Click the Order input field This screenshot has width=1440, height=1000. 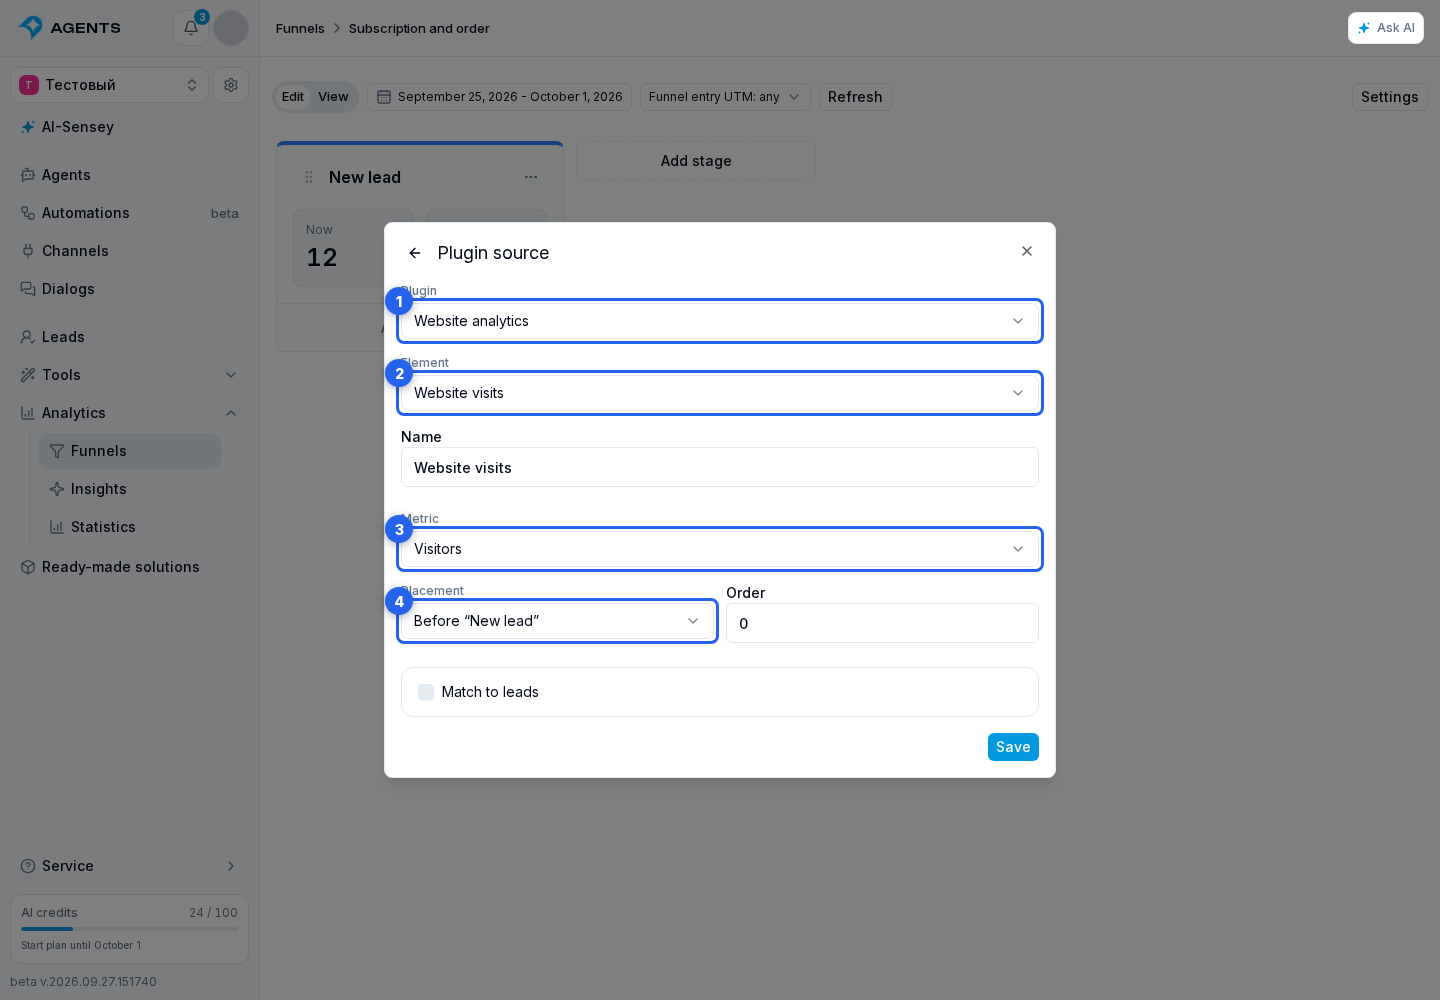(x=882, y=623)
